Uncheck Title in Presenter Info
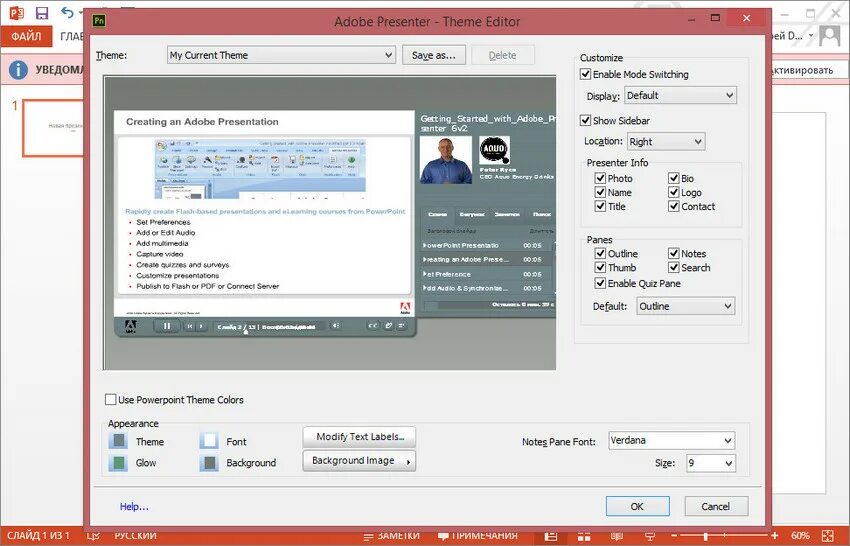Viewport: 850px width, 546px height. point(600,206)
